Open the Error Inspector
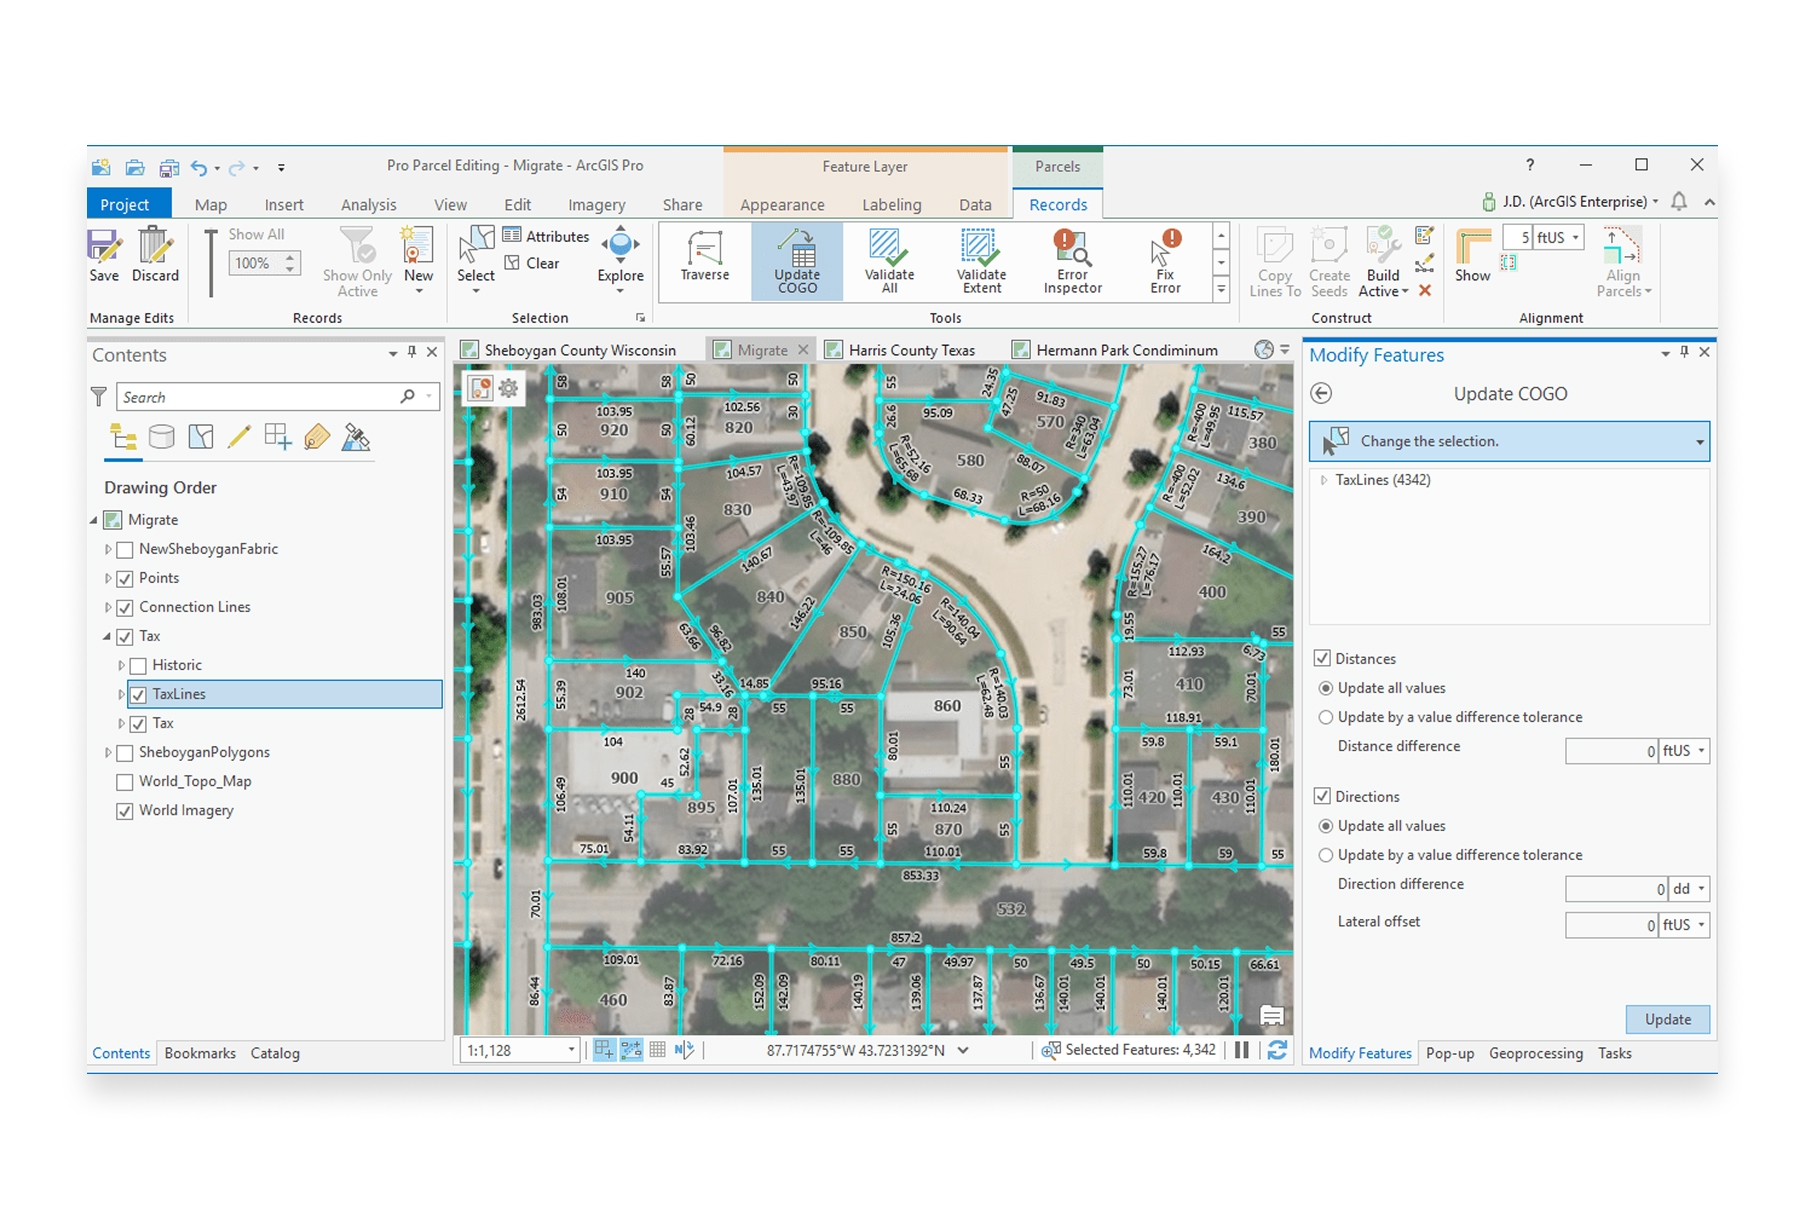 (1071, 260)
